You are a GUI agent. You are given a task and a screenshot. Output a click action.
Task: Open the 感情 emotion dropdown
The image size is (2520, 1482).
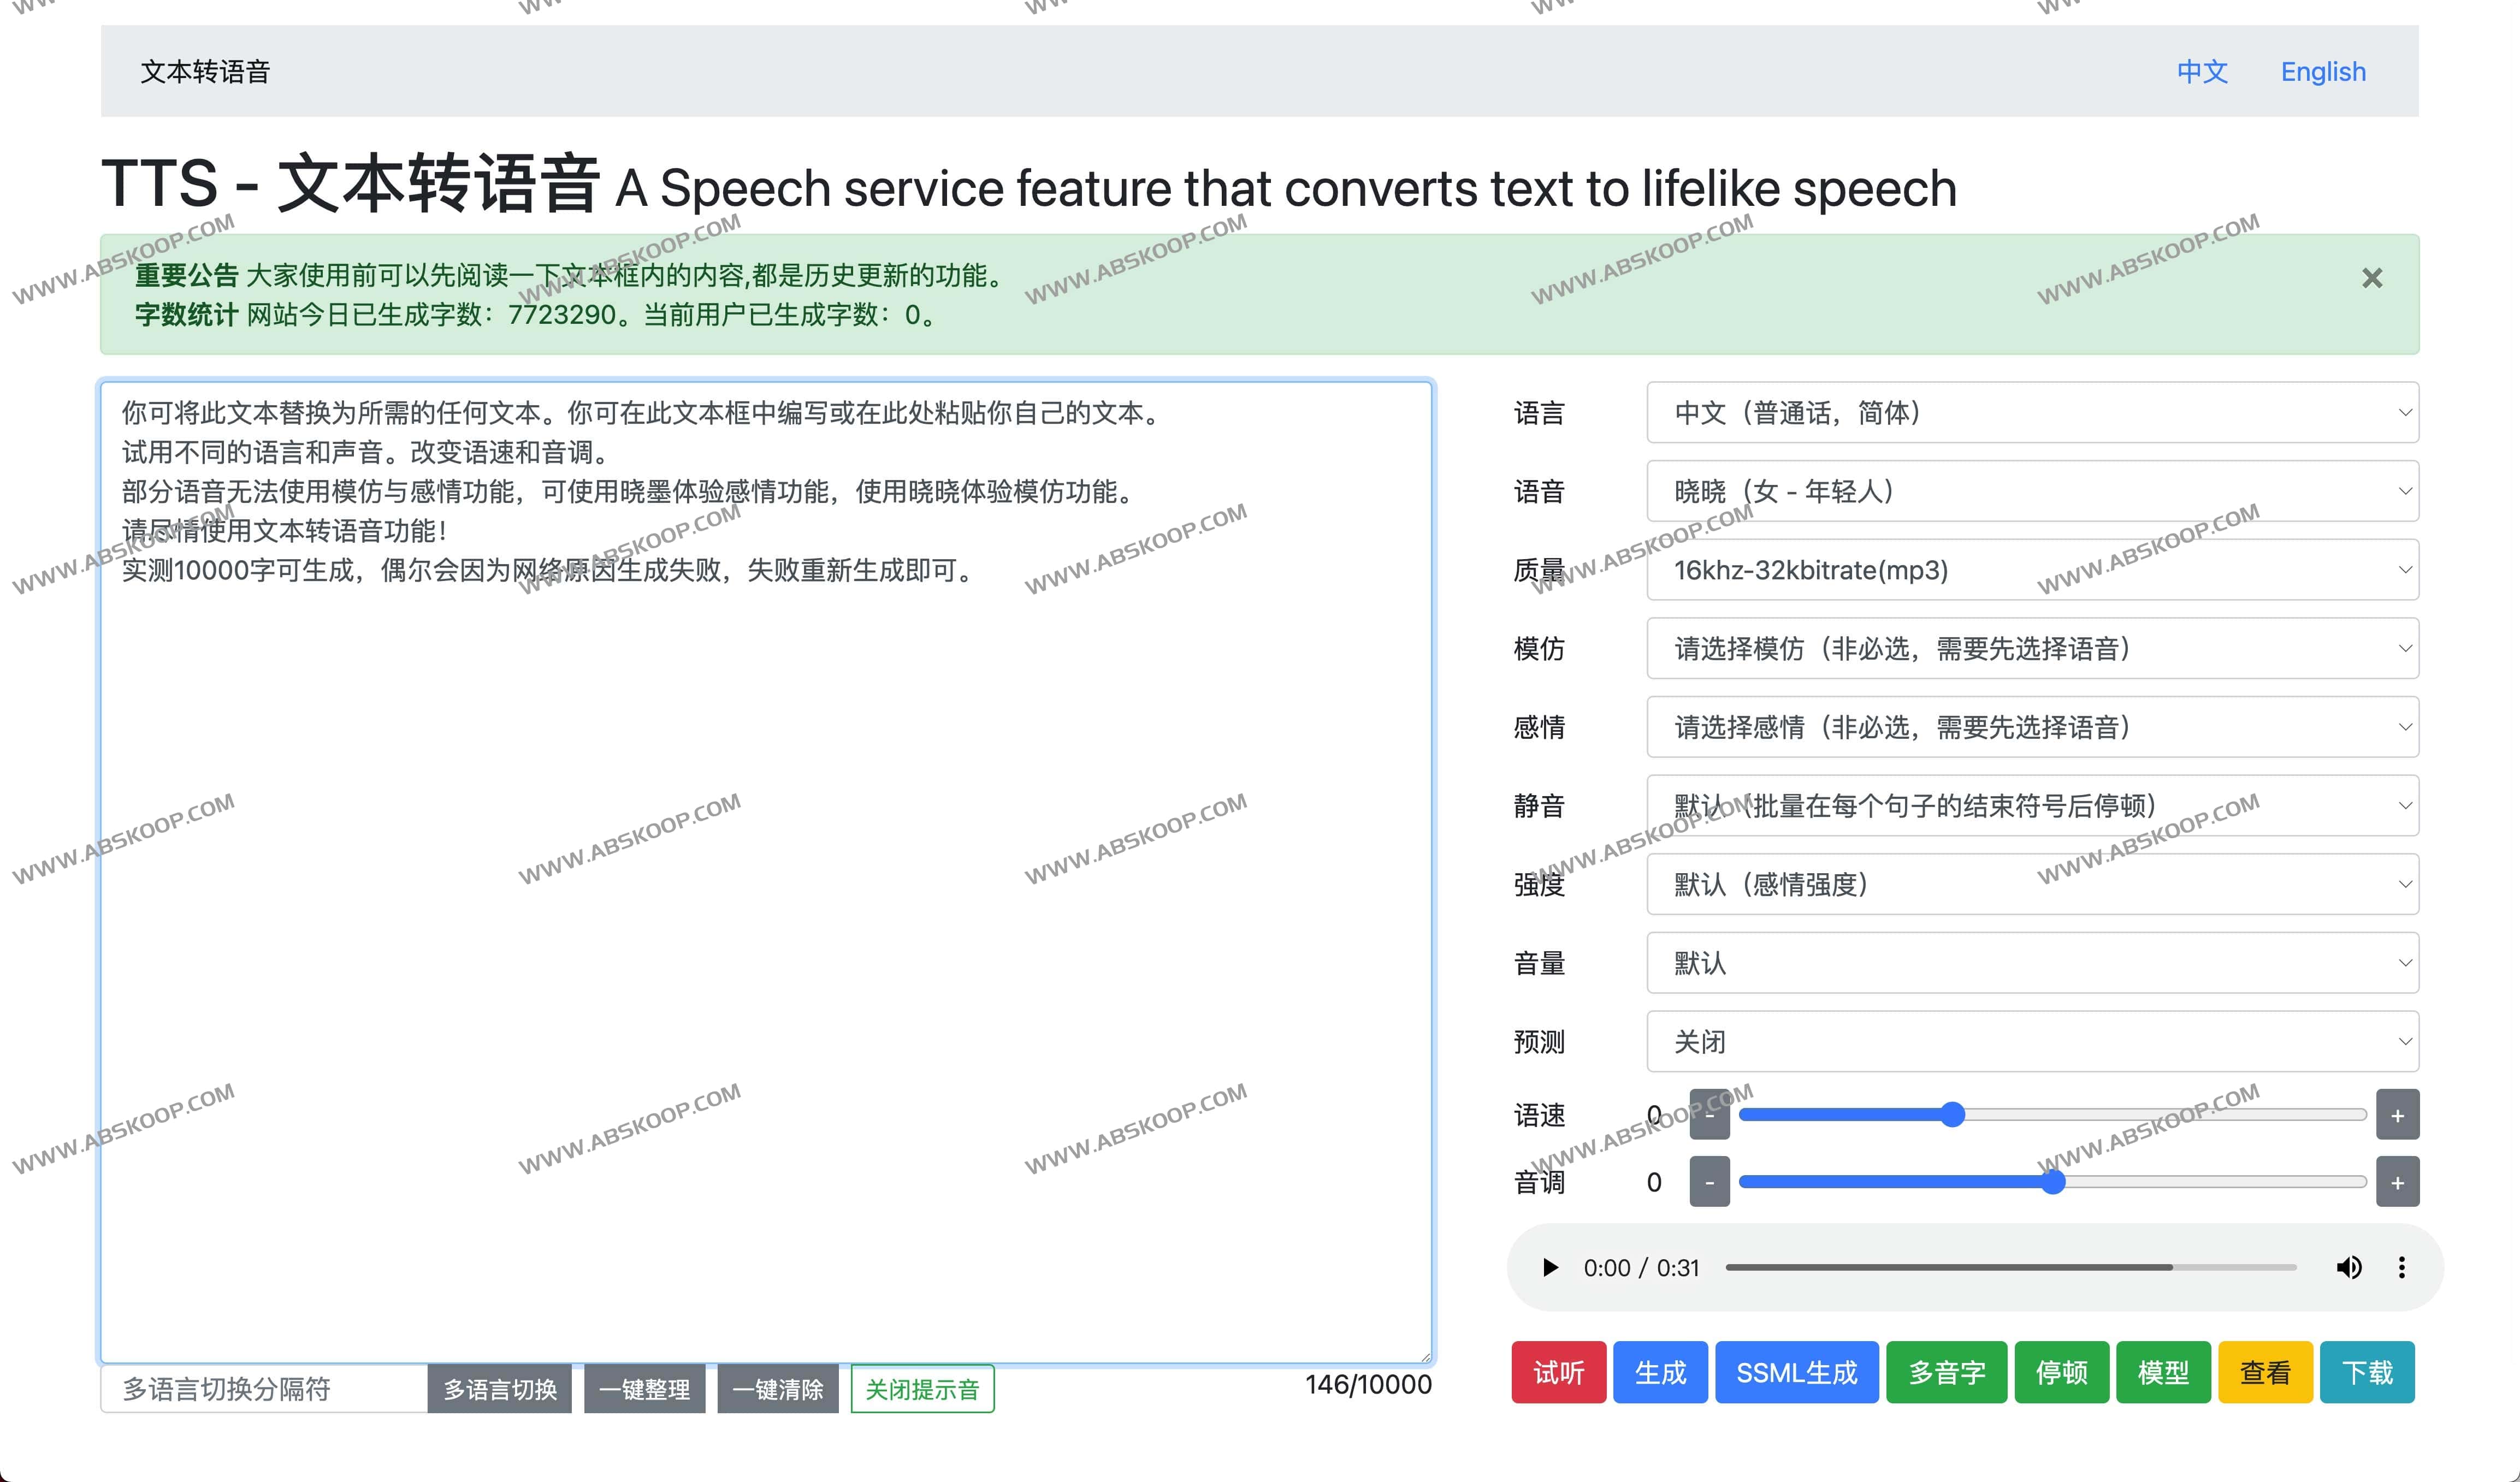[2032, 727]
